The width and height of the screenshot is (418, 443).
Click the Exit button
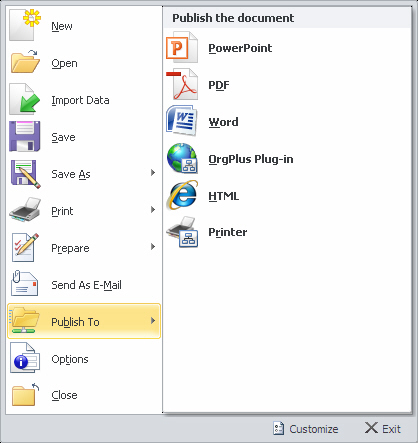(x=383, y=428)
